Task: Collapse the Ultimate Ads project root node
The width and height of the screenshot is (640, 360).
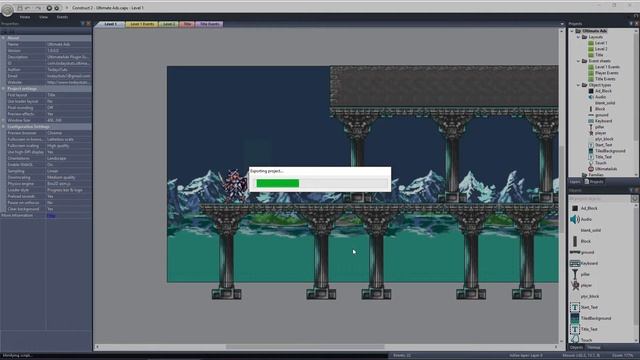Action: click(x=572, y=31)
